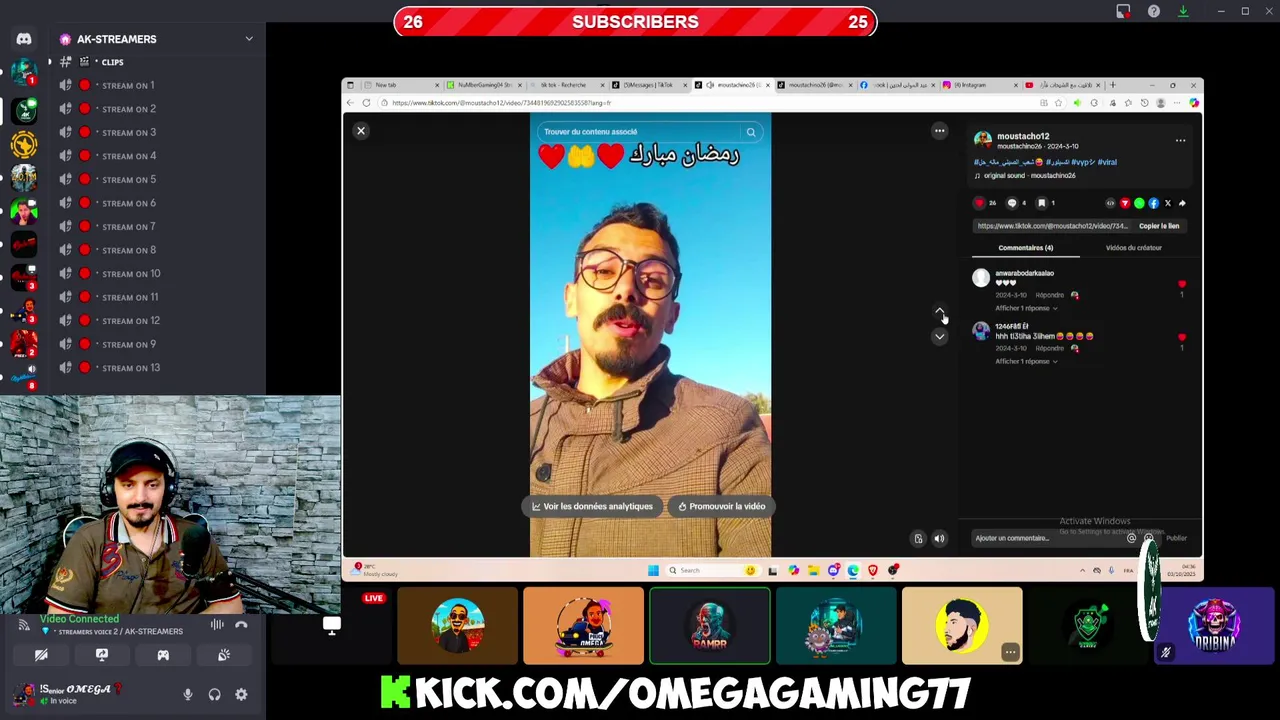Image resolution: width=1280 pixels, height=720 pixels.
Task: Click the shared screen's taskbar Search box
Action: (712, 570)
